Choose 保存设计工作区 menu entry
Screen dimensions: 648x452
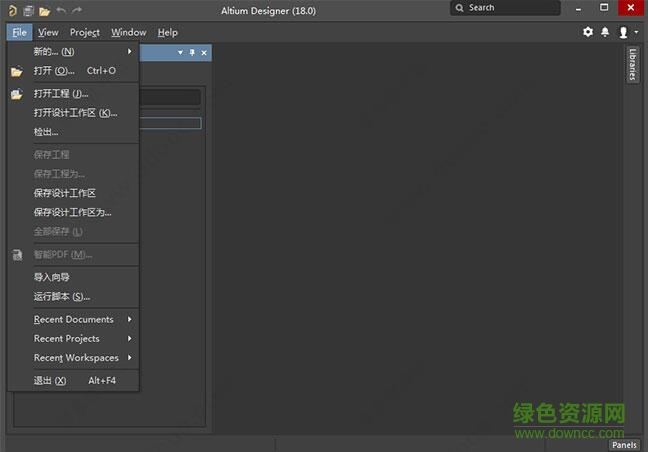coord(73,193)
